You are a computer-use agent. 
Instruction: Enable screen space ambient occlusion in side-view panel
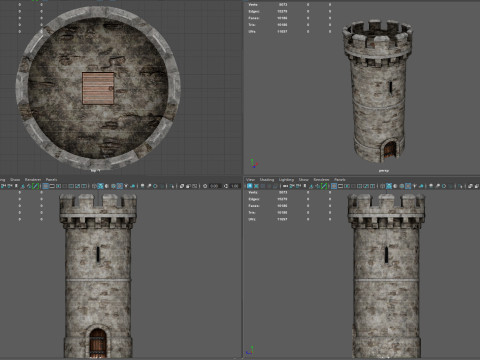431,186
